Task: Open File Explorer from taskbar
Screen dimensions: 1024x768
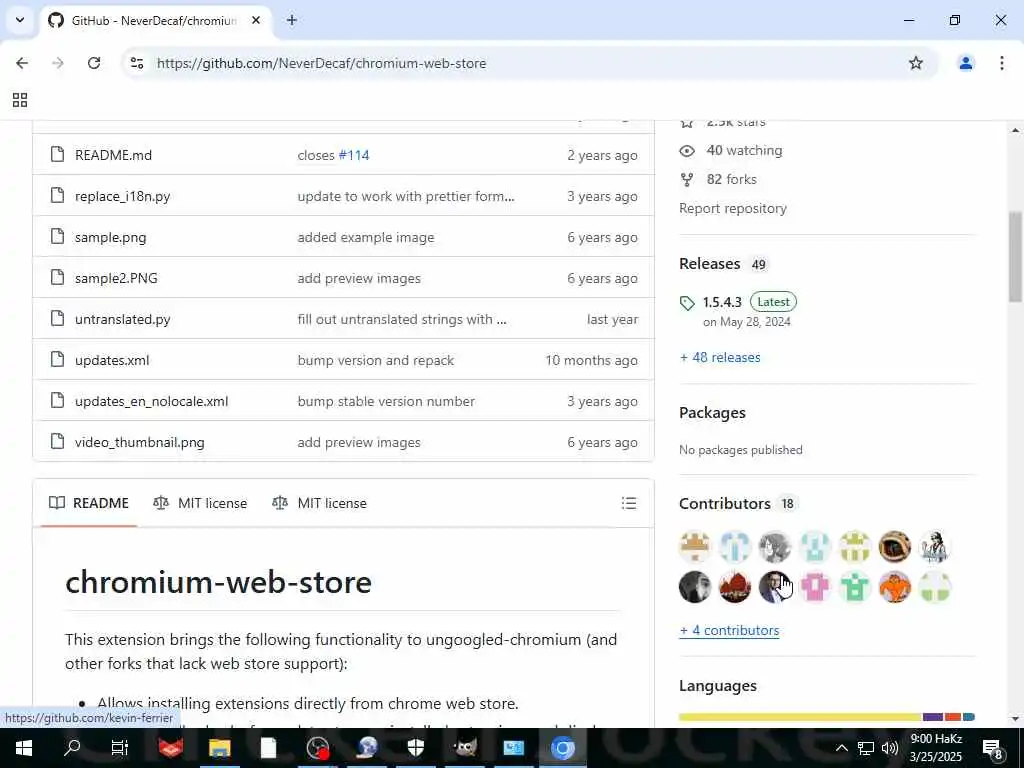Action: (x=219, y=748)
